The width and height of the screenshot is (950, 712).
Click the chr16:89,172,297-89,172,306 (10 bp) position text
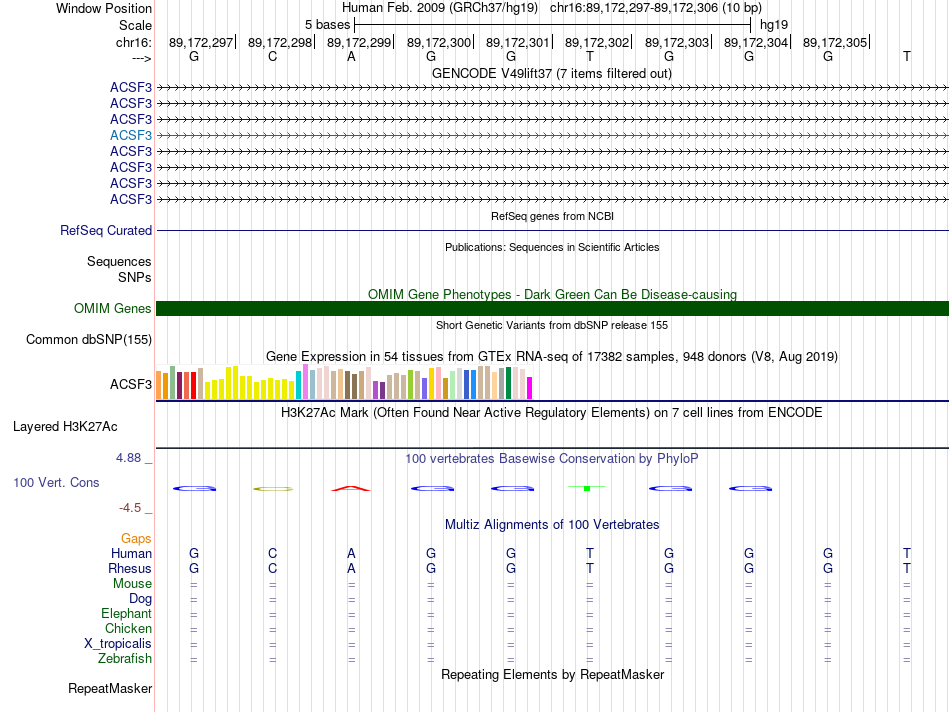(656, 8)
